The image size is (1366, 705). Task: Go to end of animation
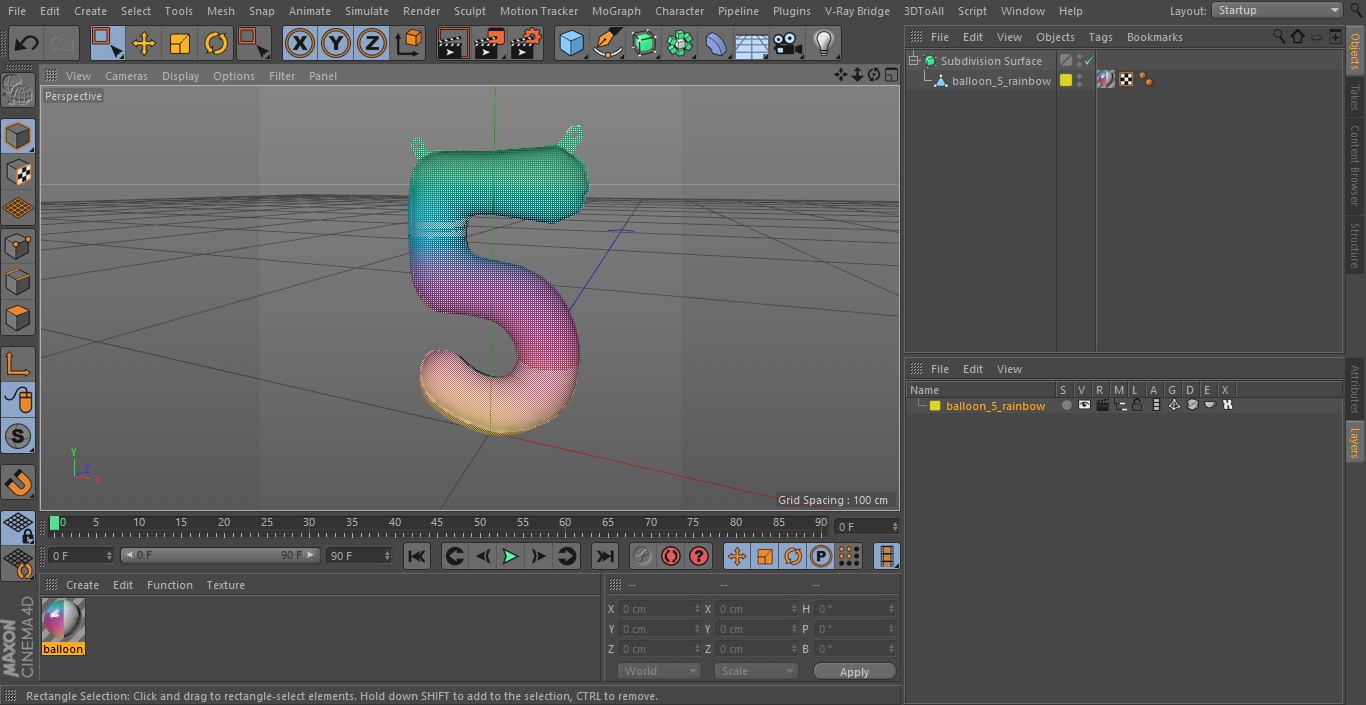[x=605, y=556]
